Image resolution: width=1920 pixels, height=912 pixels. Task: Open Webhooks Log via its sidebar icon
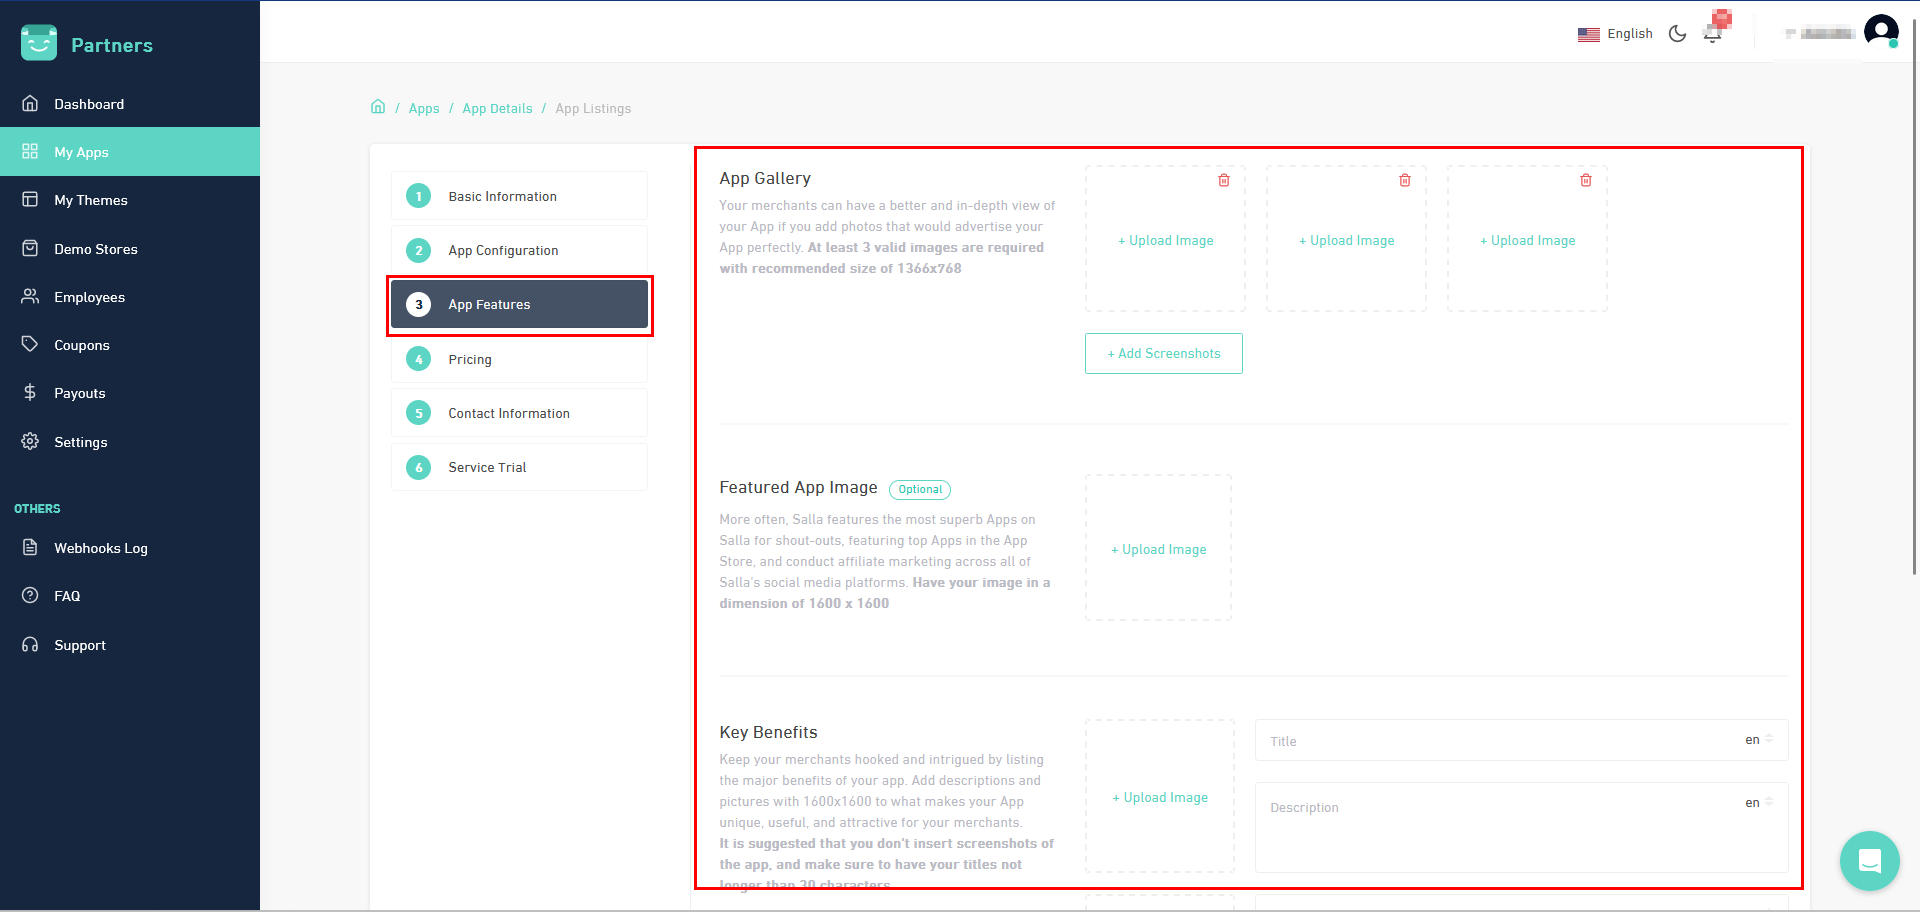[x=30, y=547]
